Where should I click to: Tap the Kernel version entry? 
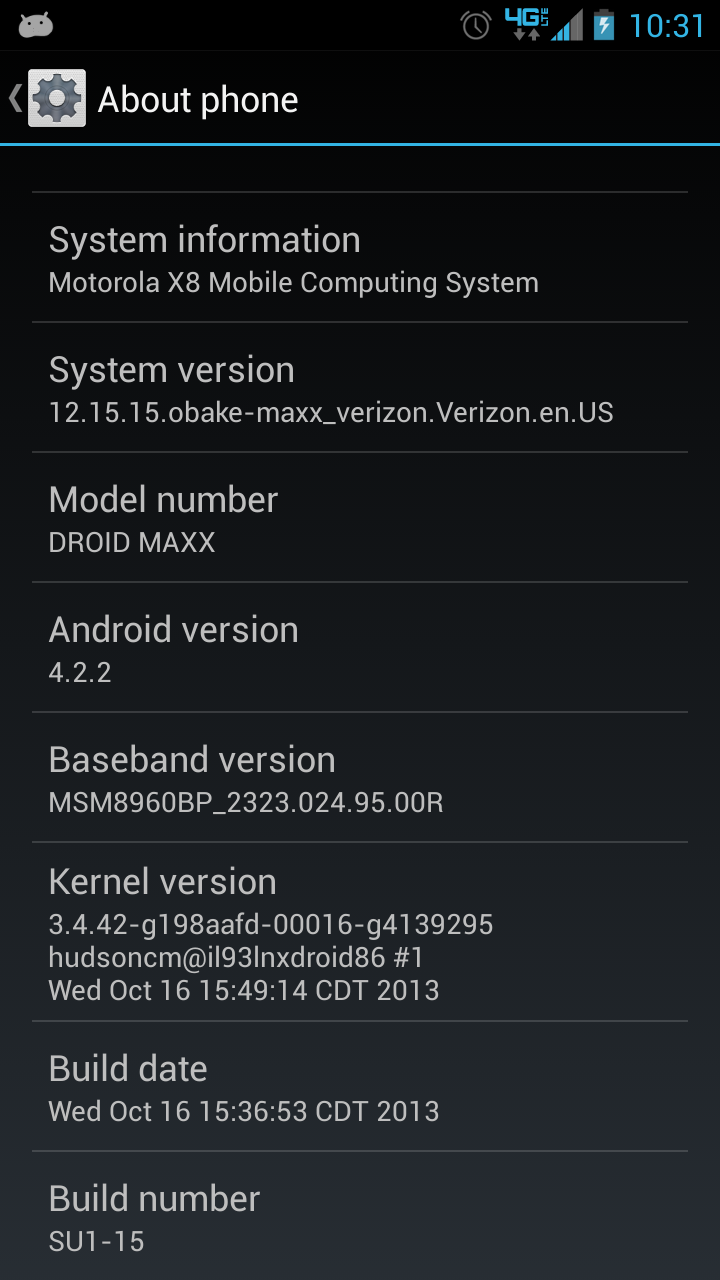[360, 932]
